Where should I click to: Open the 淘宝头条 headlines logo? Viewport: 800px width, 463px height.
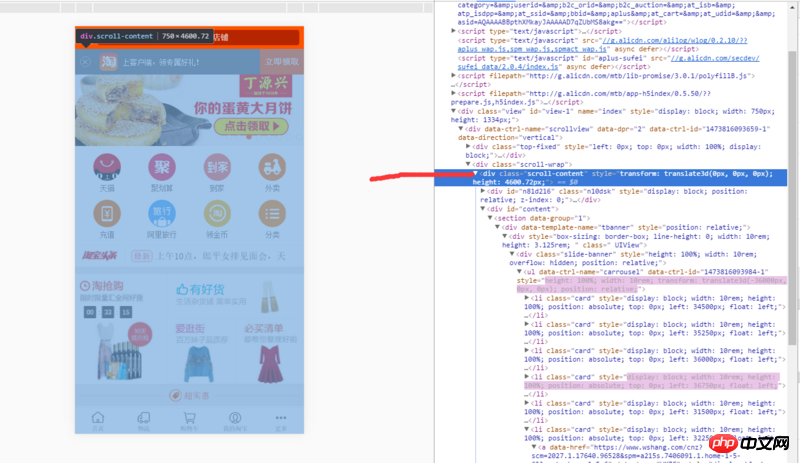pyautogui.click(x=100, y=255)
